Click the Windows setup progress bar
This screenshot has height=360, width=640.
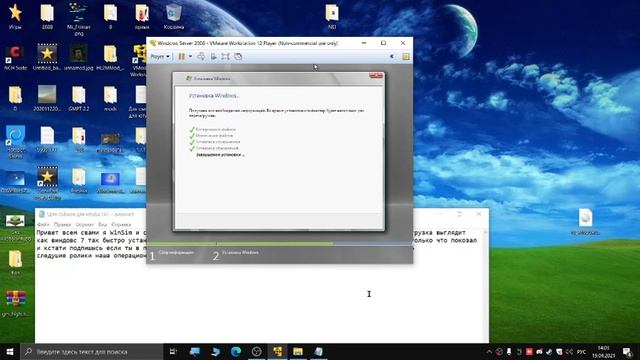pyautogui.click(x=280, y=244)
